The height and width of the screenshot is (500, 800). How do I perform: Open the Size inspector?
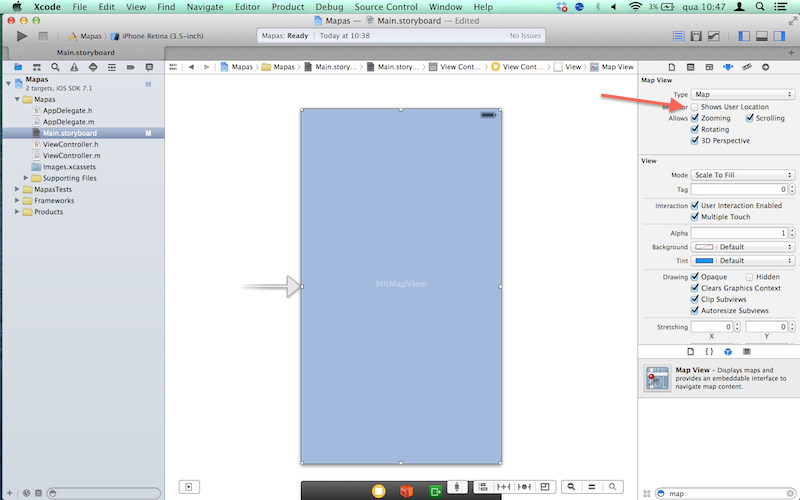pyautogui.click(x=746, y=67)
